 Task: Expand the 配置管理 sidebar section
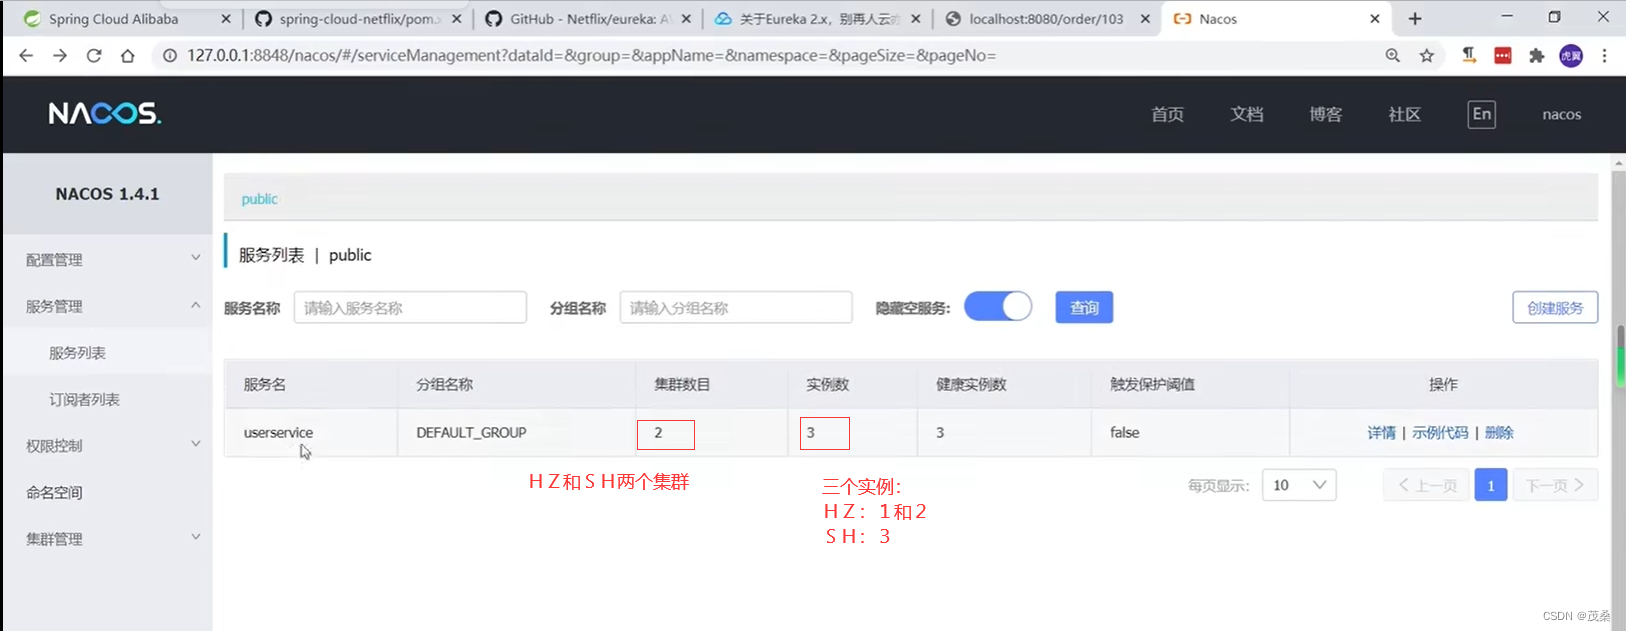(x=108, y=259)
